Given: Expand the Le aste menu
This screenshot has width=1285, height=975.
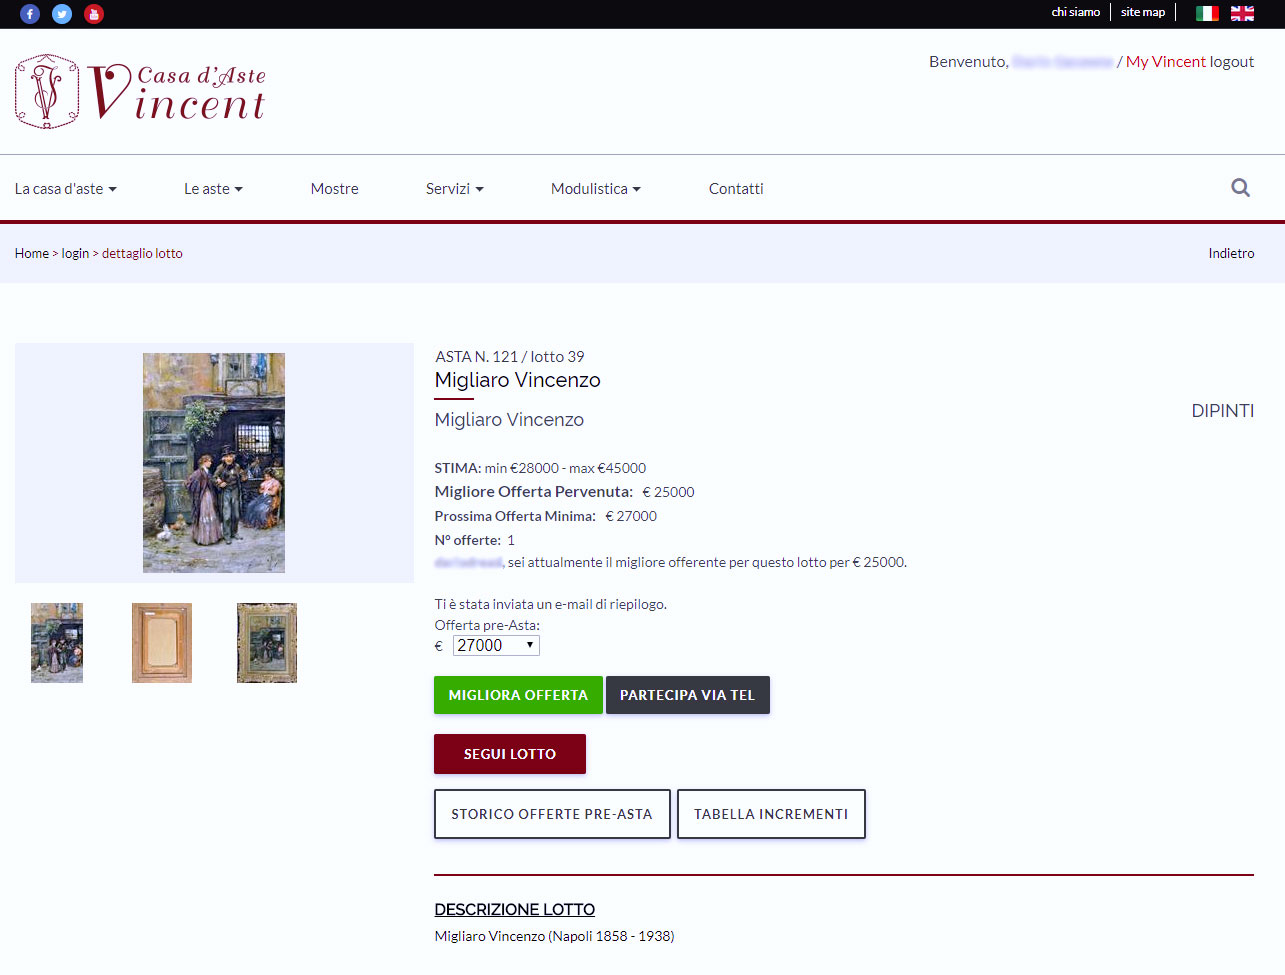Looking at the screenshot, I should click(x=213, y=188).
